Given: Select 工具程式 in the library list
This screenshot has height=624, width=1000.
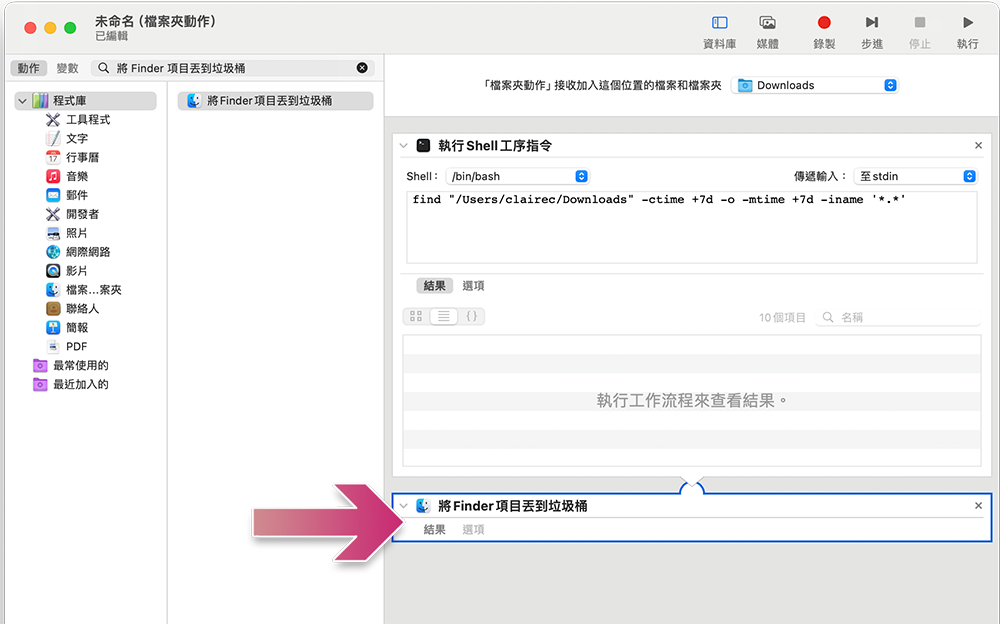Looking at the screenshot, I should (87, 120).
